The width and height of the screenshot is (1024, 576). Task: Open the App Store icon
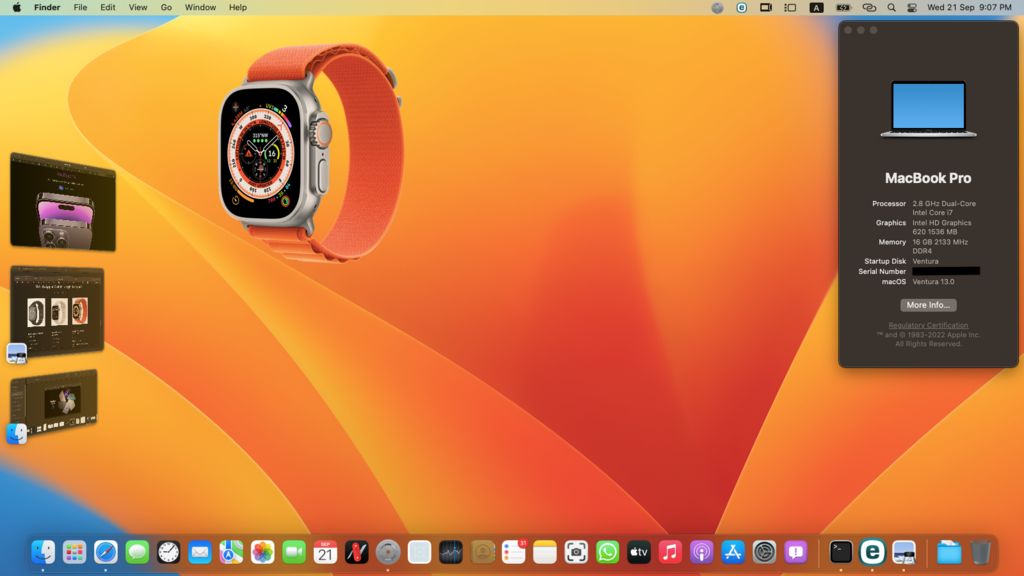pyautogui.click(x=733, y=551)
